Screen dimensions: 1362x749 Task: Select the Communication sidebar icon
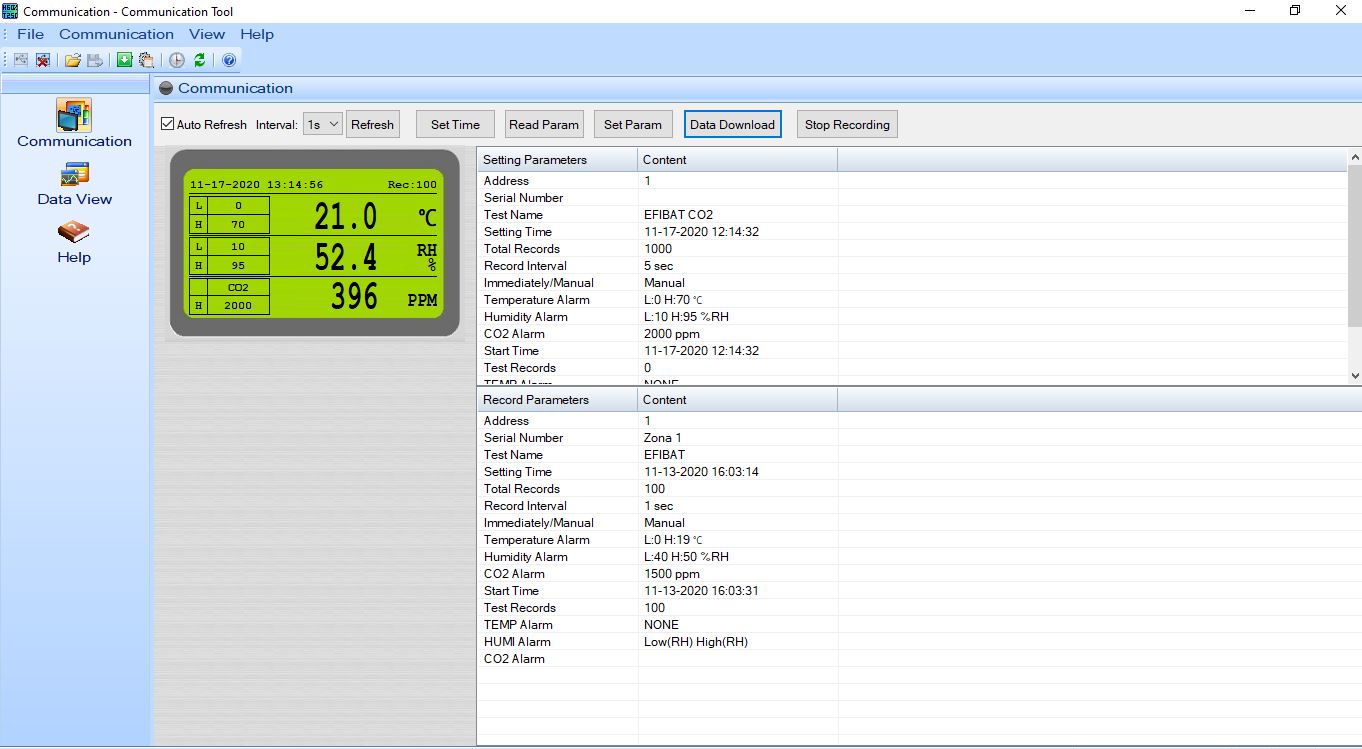coord(74,115)
